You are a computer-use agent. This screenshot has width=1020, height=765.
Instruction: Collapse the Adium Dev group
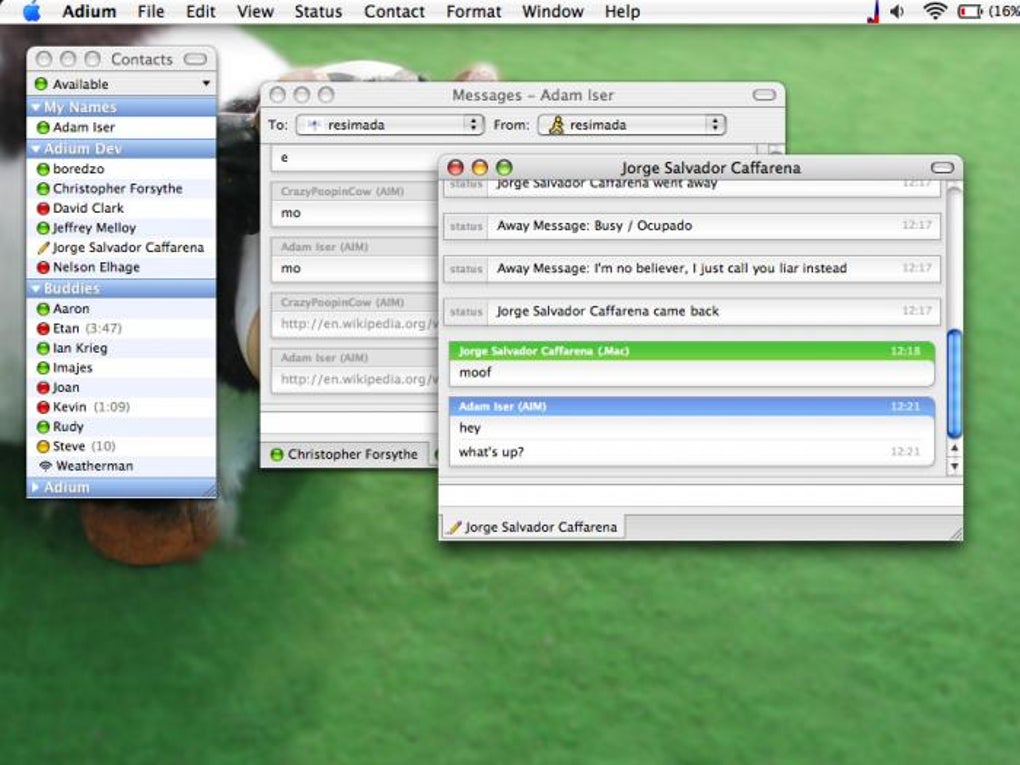(36, 149)
